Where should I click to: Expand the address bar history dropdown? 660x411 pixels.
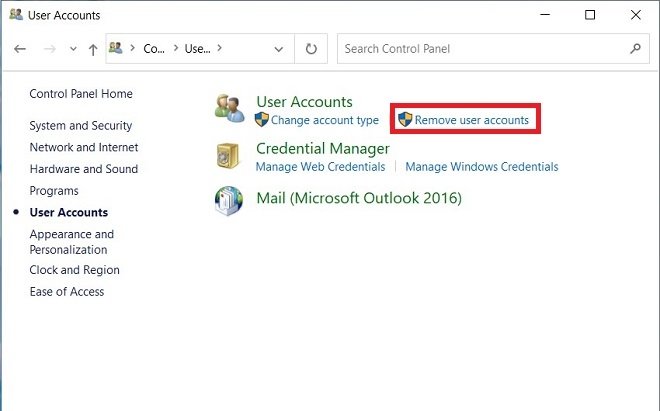pyautogui.click(x=279, y=49)
